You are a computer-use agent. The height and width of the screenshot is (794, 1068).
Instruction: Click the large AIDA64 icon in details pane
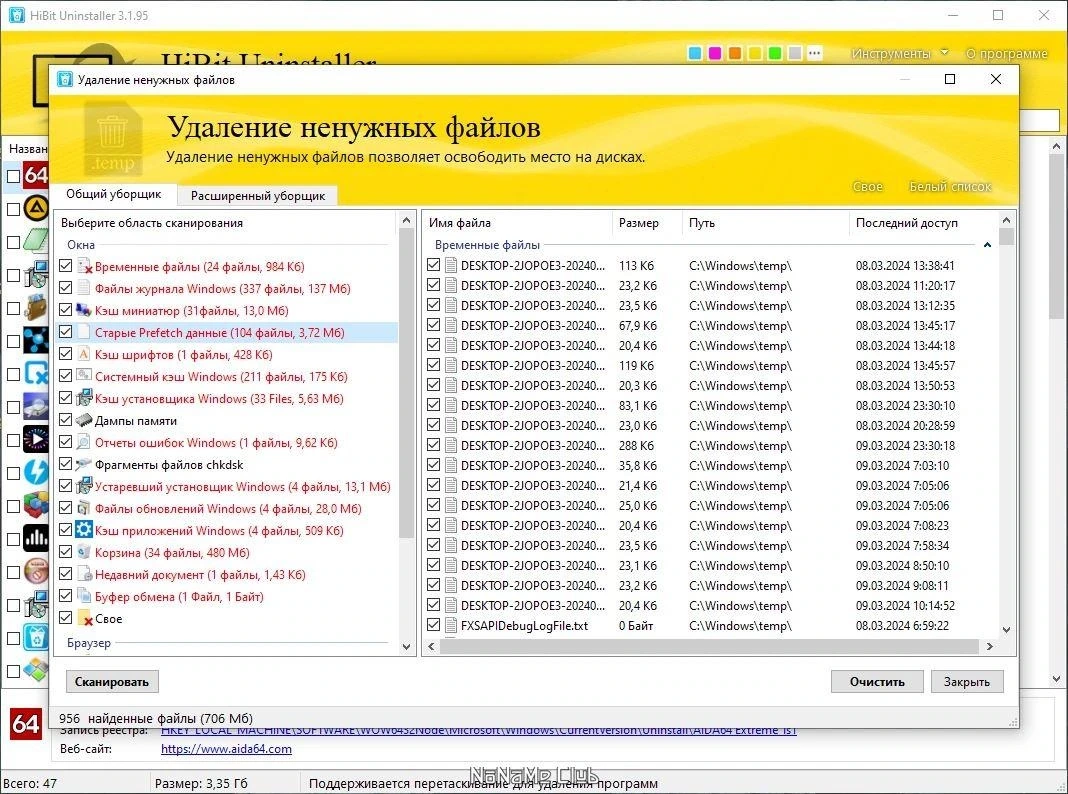click(x=25, y=724)
